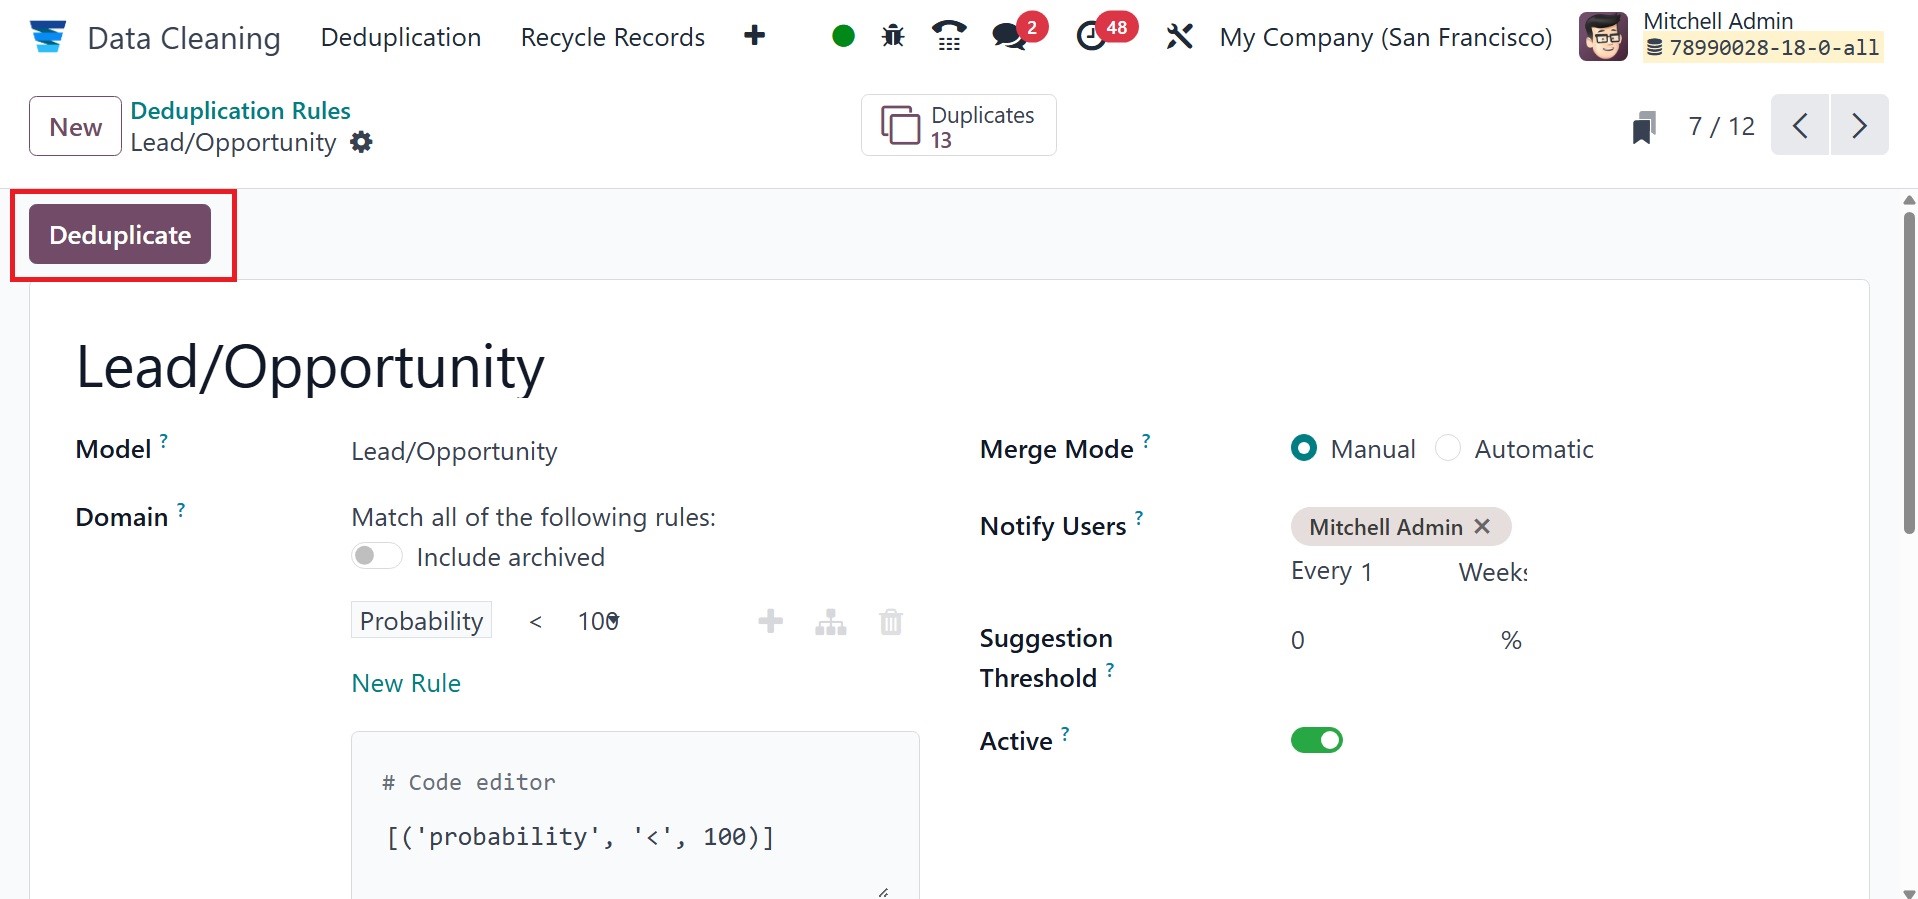Open the Weeks notification frequency dropdown
The width and height of the screenshot is (1918, 899).
[x=1492, y=572]
